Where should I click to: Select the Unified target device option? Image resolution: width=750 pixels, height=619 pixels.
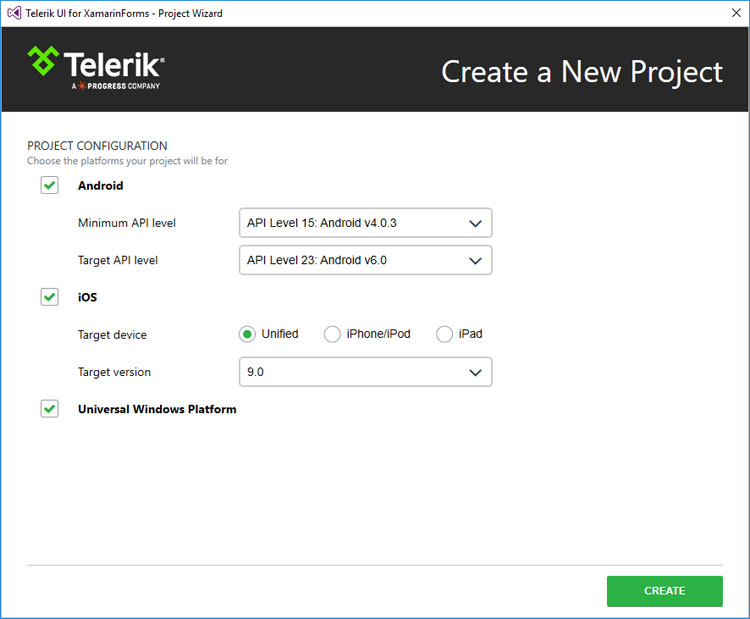coord(247,334)
